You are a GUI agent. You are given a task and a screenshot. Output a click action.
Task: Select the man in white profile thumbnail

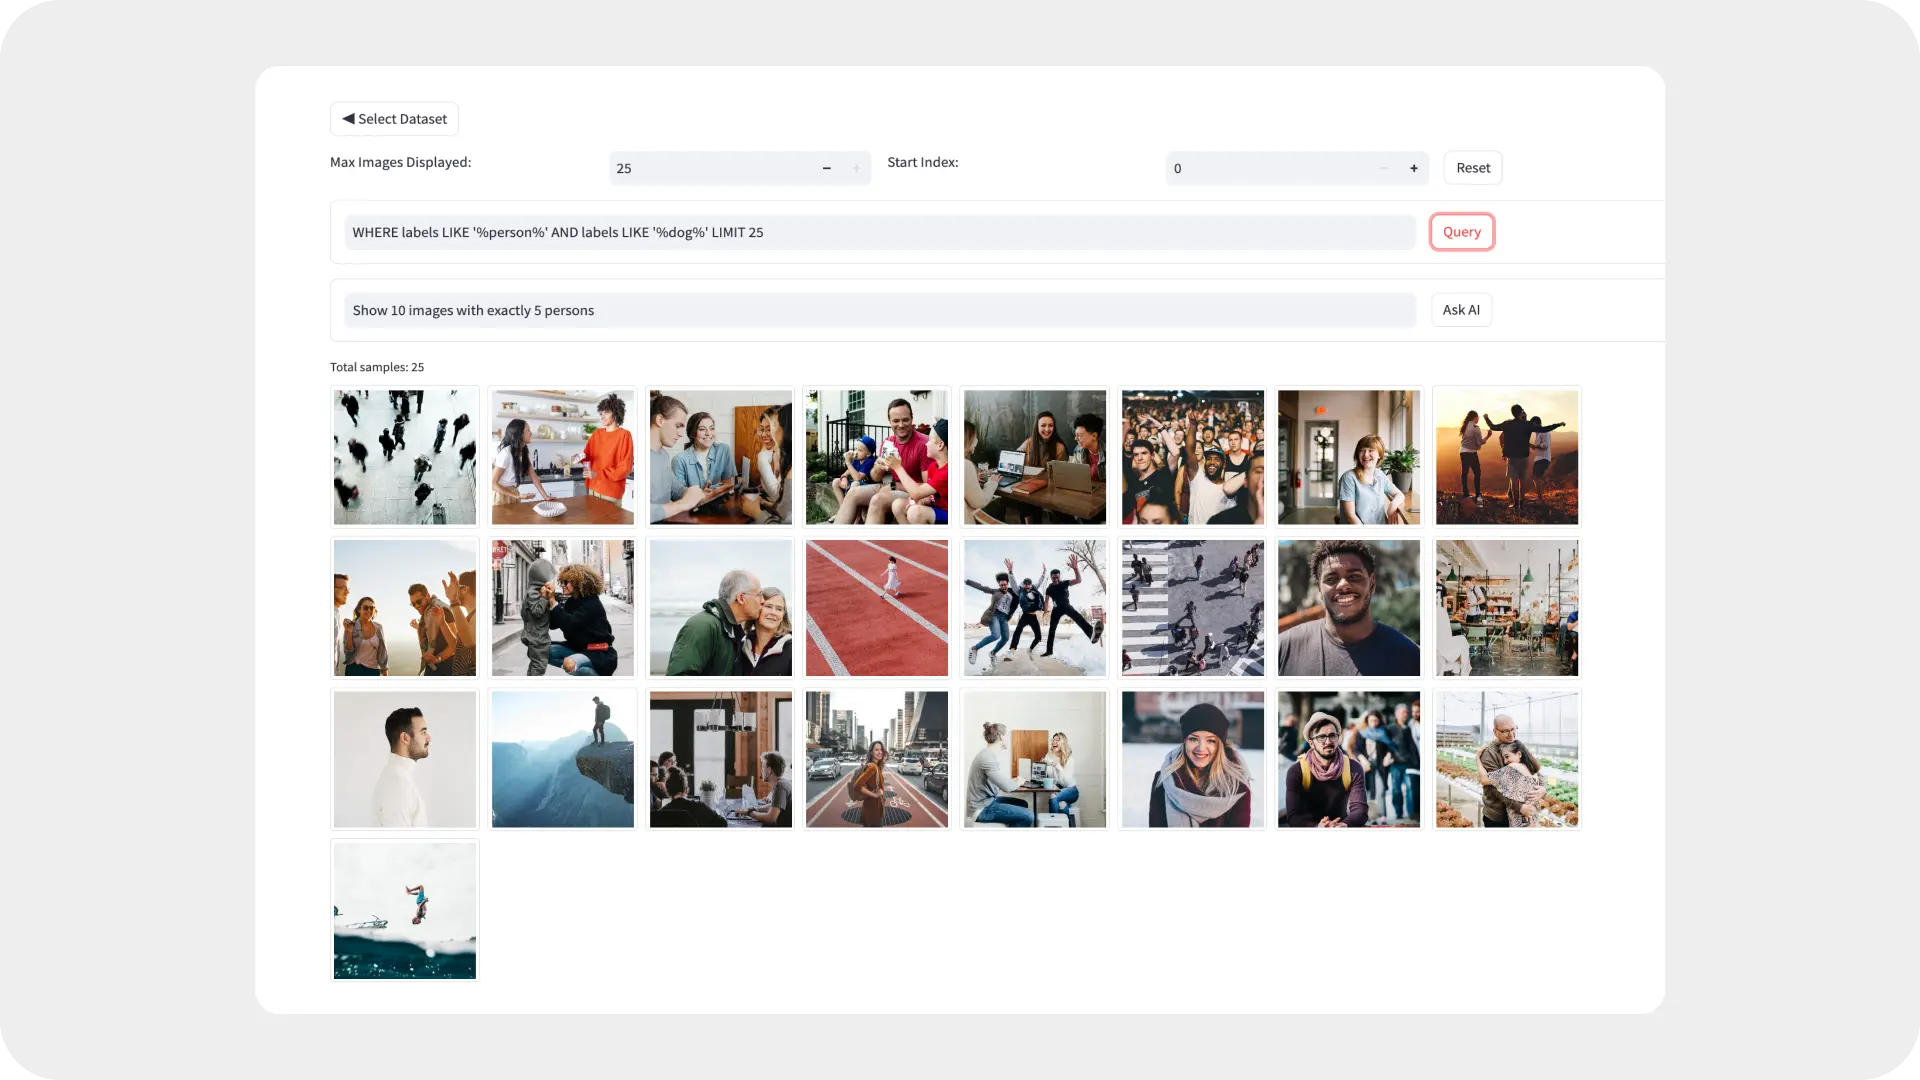[405, 759]
